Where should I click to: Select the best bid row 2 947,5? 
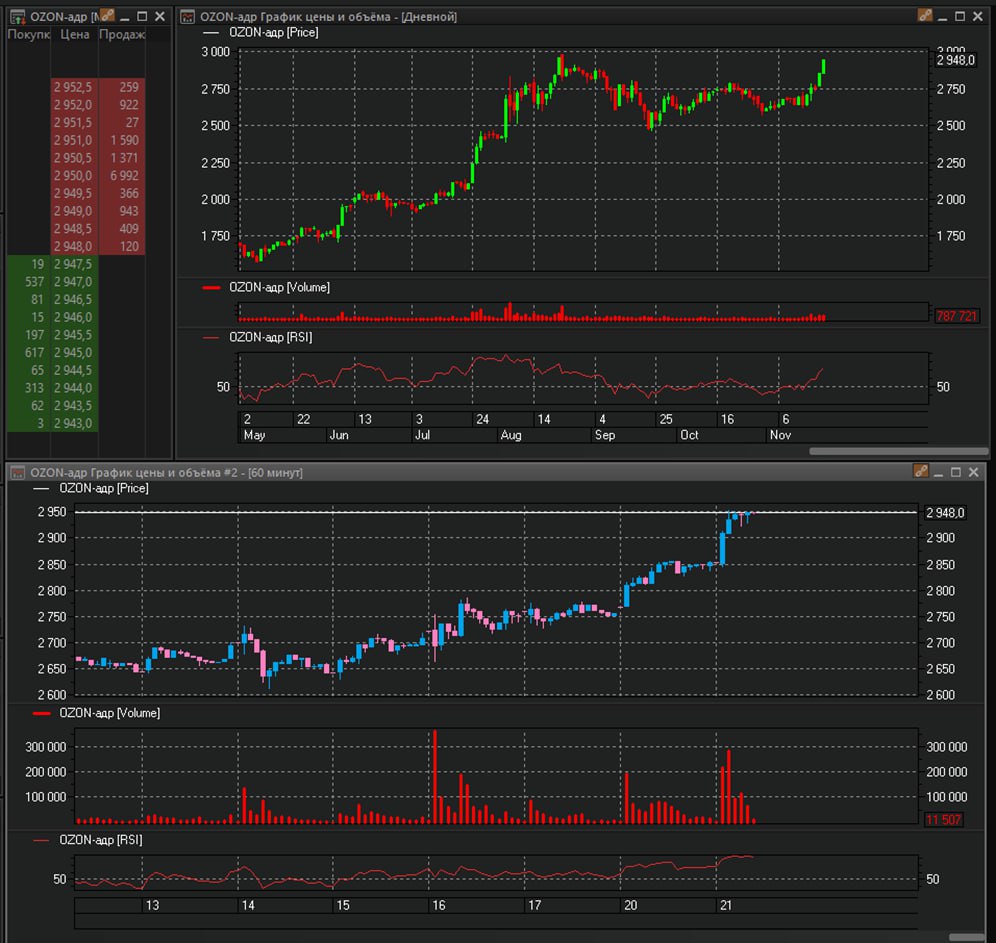(x=52, y=264)
